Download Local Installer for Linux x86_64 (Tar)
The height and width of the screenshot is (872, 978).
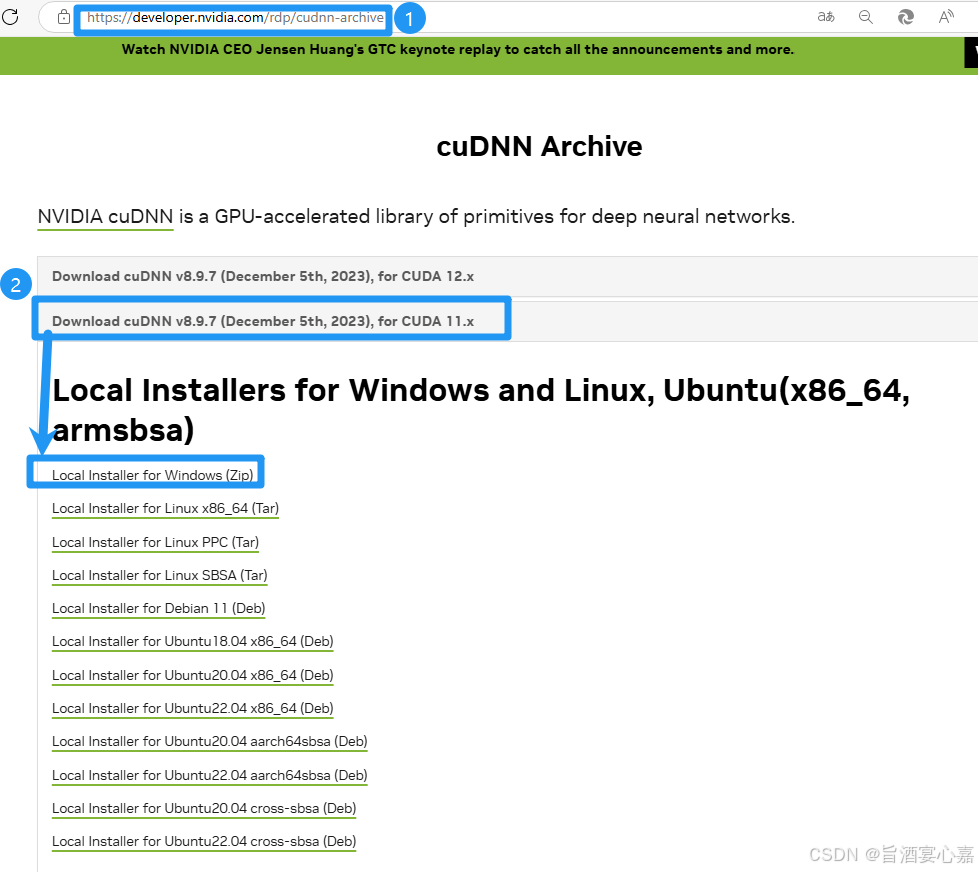165,508
